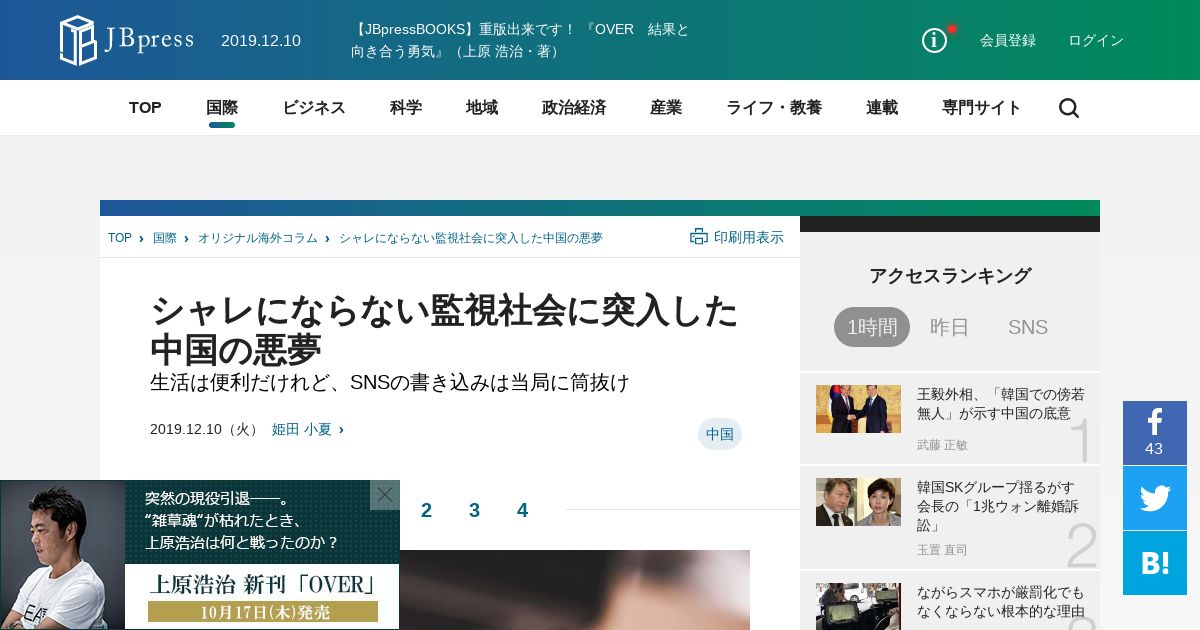Select ビジネス navigation menu item
Viewport: 1200px width, 630px height.
click(x=314, y=108)
